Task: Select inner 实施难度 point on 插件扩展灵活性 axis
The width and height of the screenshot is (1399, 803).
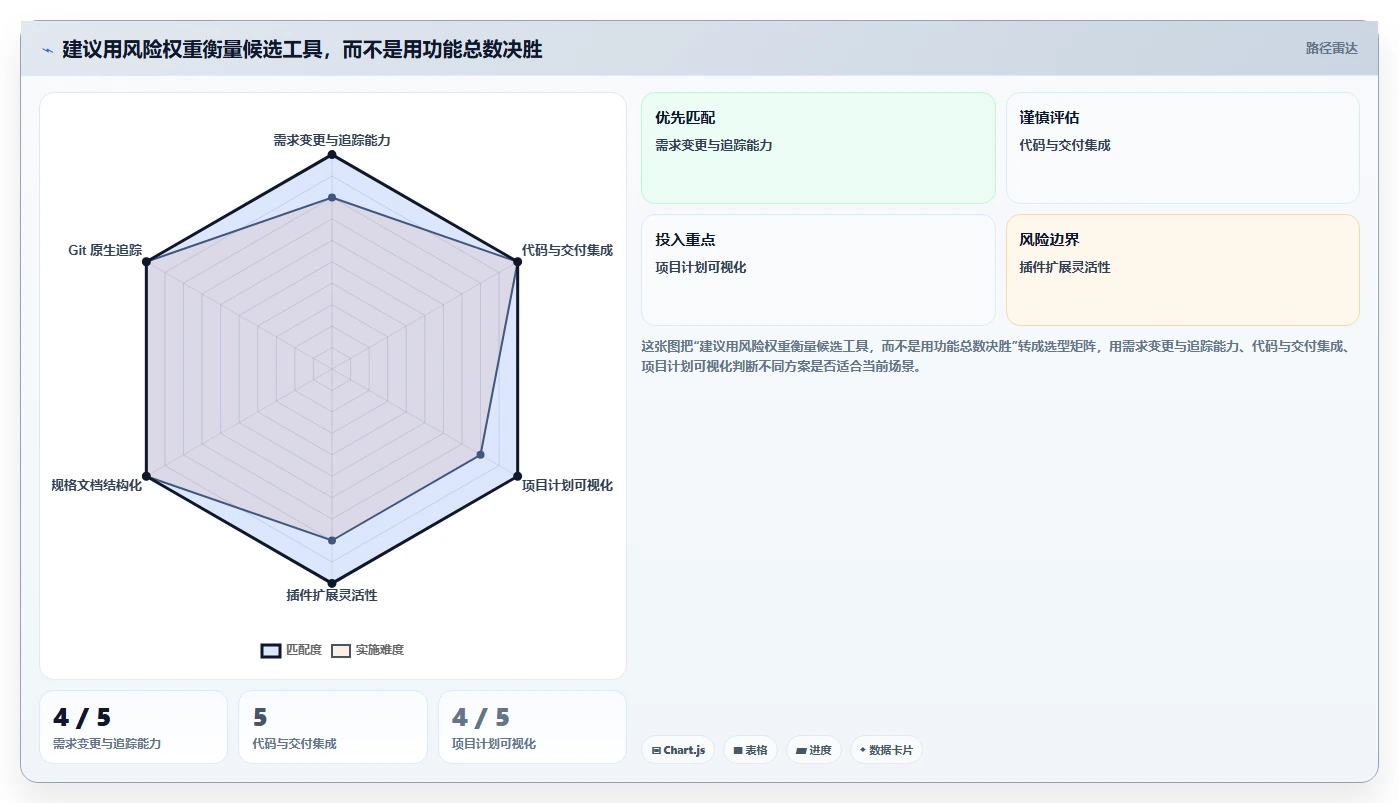Action: 332,540
